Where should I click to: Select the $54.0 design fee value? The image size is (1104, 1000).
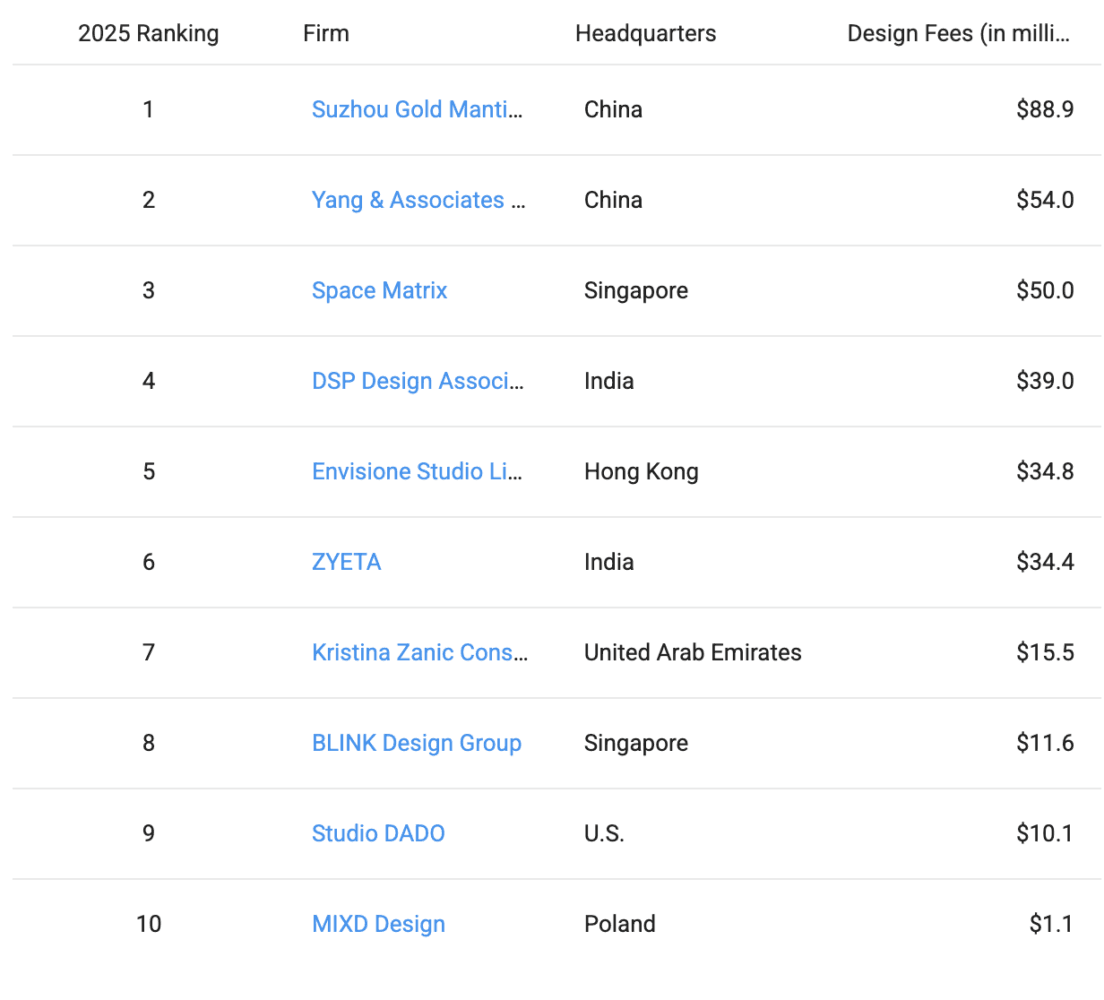[1045, 201]
